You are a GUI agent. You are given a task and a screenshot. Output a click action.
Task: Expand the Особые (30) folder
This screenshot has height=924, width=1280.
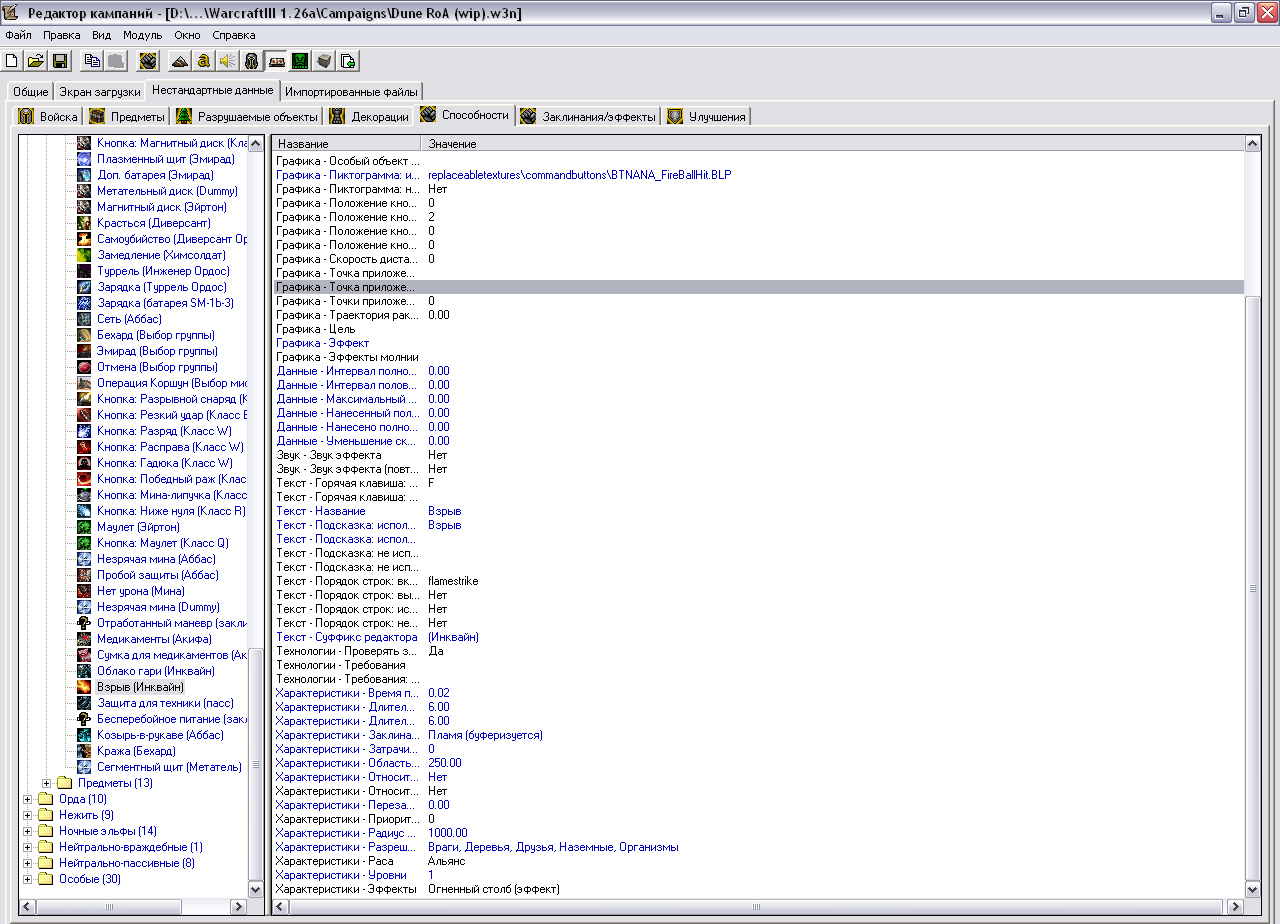pyautogui.click(x=27, y=879)
